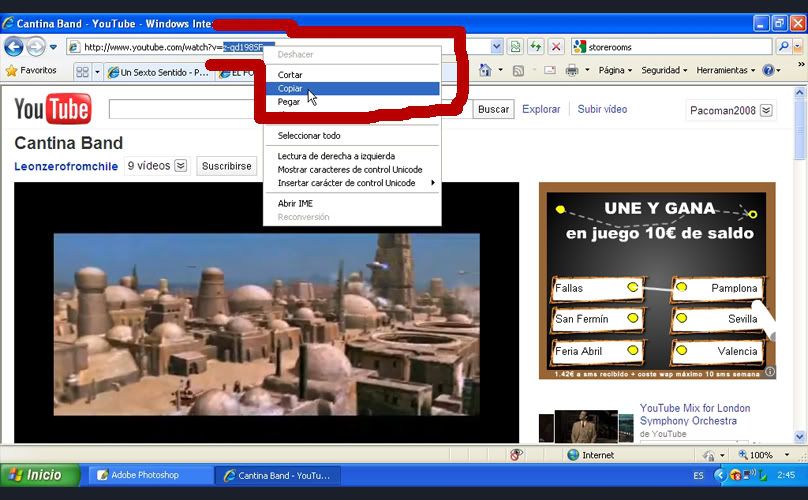This screenshot has width=808, height=500.
Task: Open YouTube Mix for London Symphony Orchestra
Action: (695, 414)
